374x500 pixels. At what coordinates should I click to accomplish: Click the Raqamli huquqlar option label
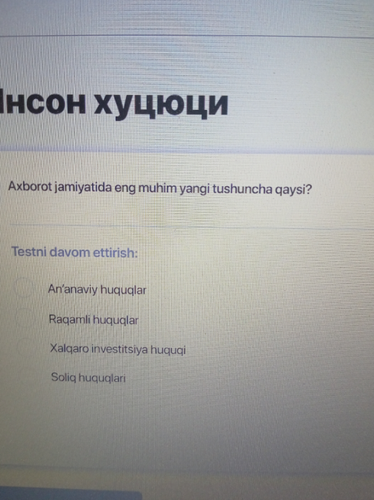pyautogui.click(x=94, y=320)
